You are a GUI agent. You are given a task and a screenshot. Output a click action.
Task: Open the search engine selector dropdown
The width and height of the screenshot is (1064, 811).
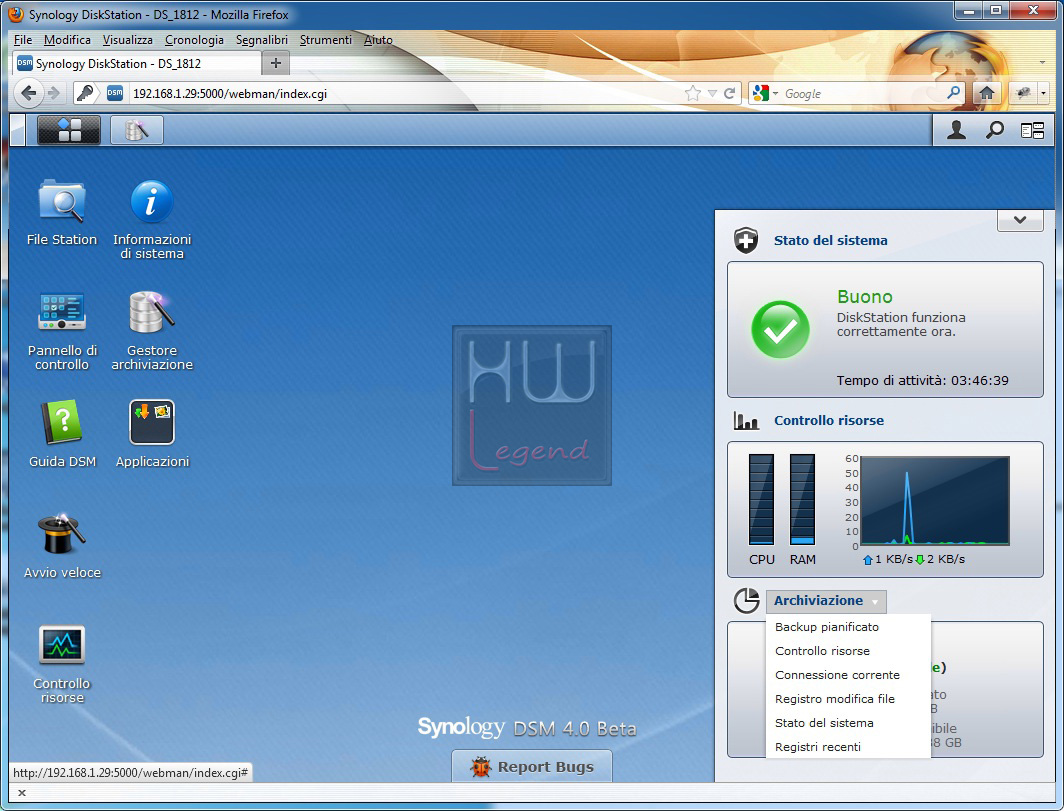click(x=775, y=94)
